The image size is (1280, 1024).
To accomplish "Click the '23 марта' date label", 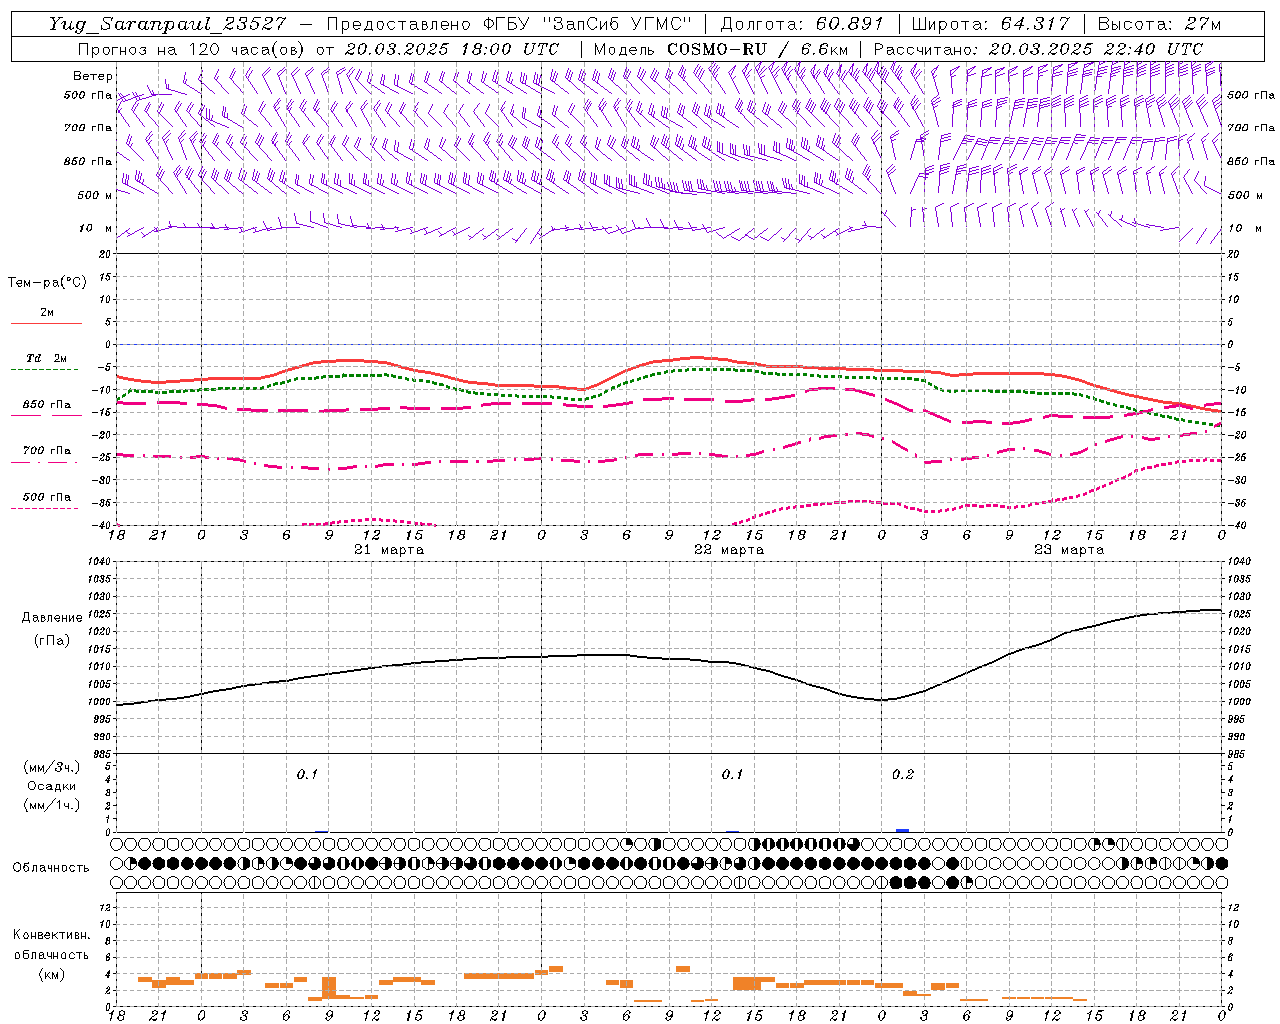I will point(1069,550).
